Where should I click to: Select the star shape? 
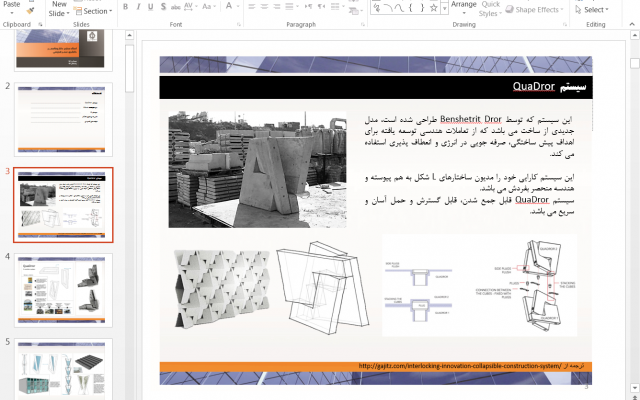[x=434, y=7]
